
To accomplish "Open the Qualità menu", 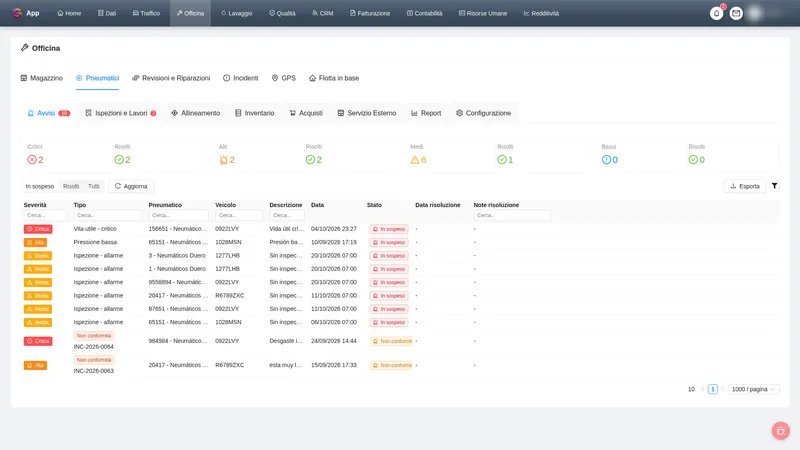I will pyautogui.click(x=282, y=13).
